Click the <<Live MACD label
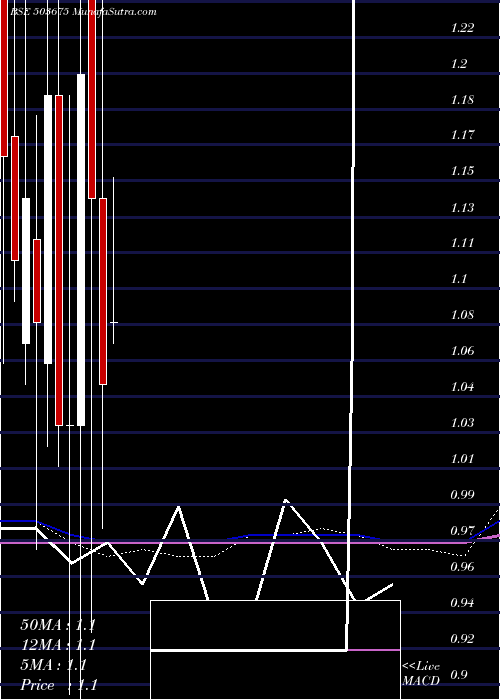 421,674
